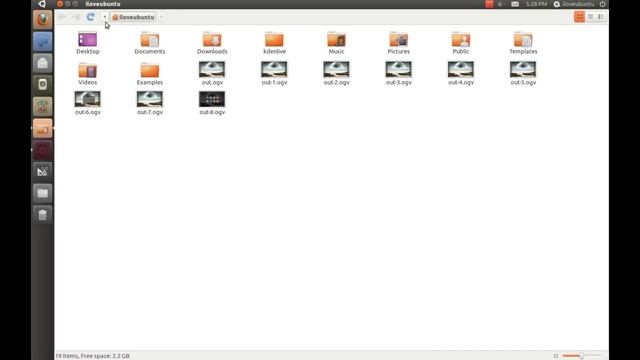Open the workspace switcher launcher icon

(42, 193)
